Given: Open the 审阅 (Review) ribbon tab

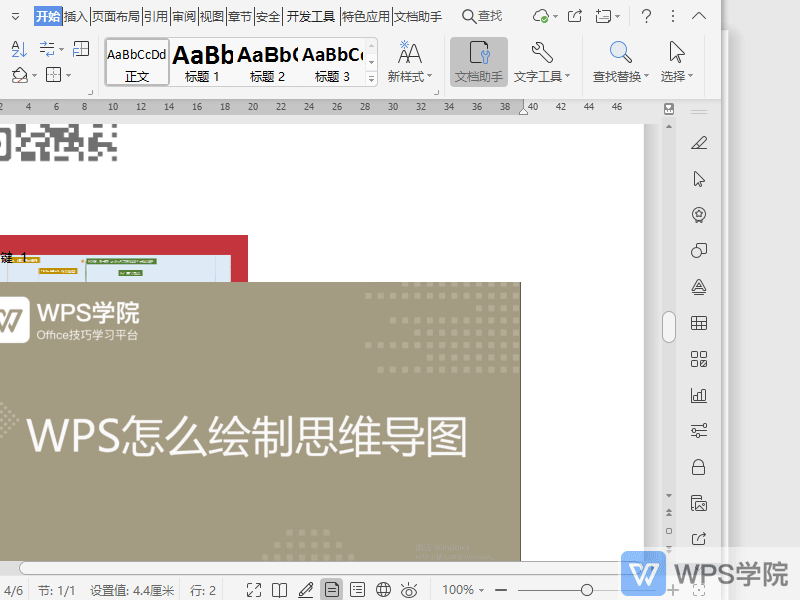Looking at the screenshot, I should pos(183,16).
